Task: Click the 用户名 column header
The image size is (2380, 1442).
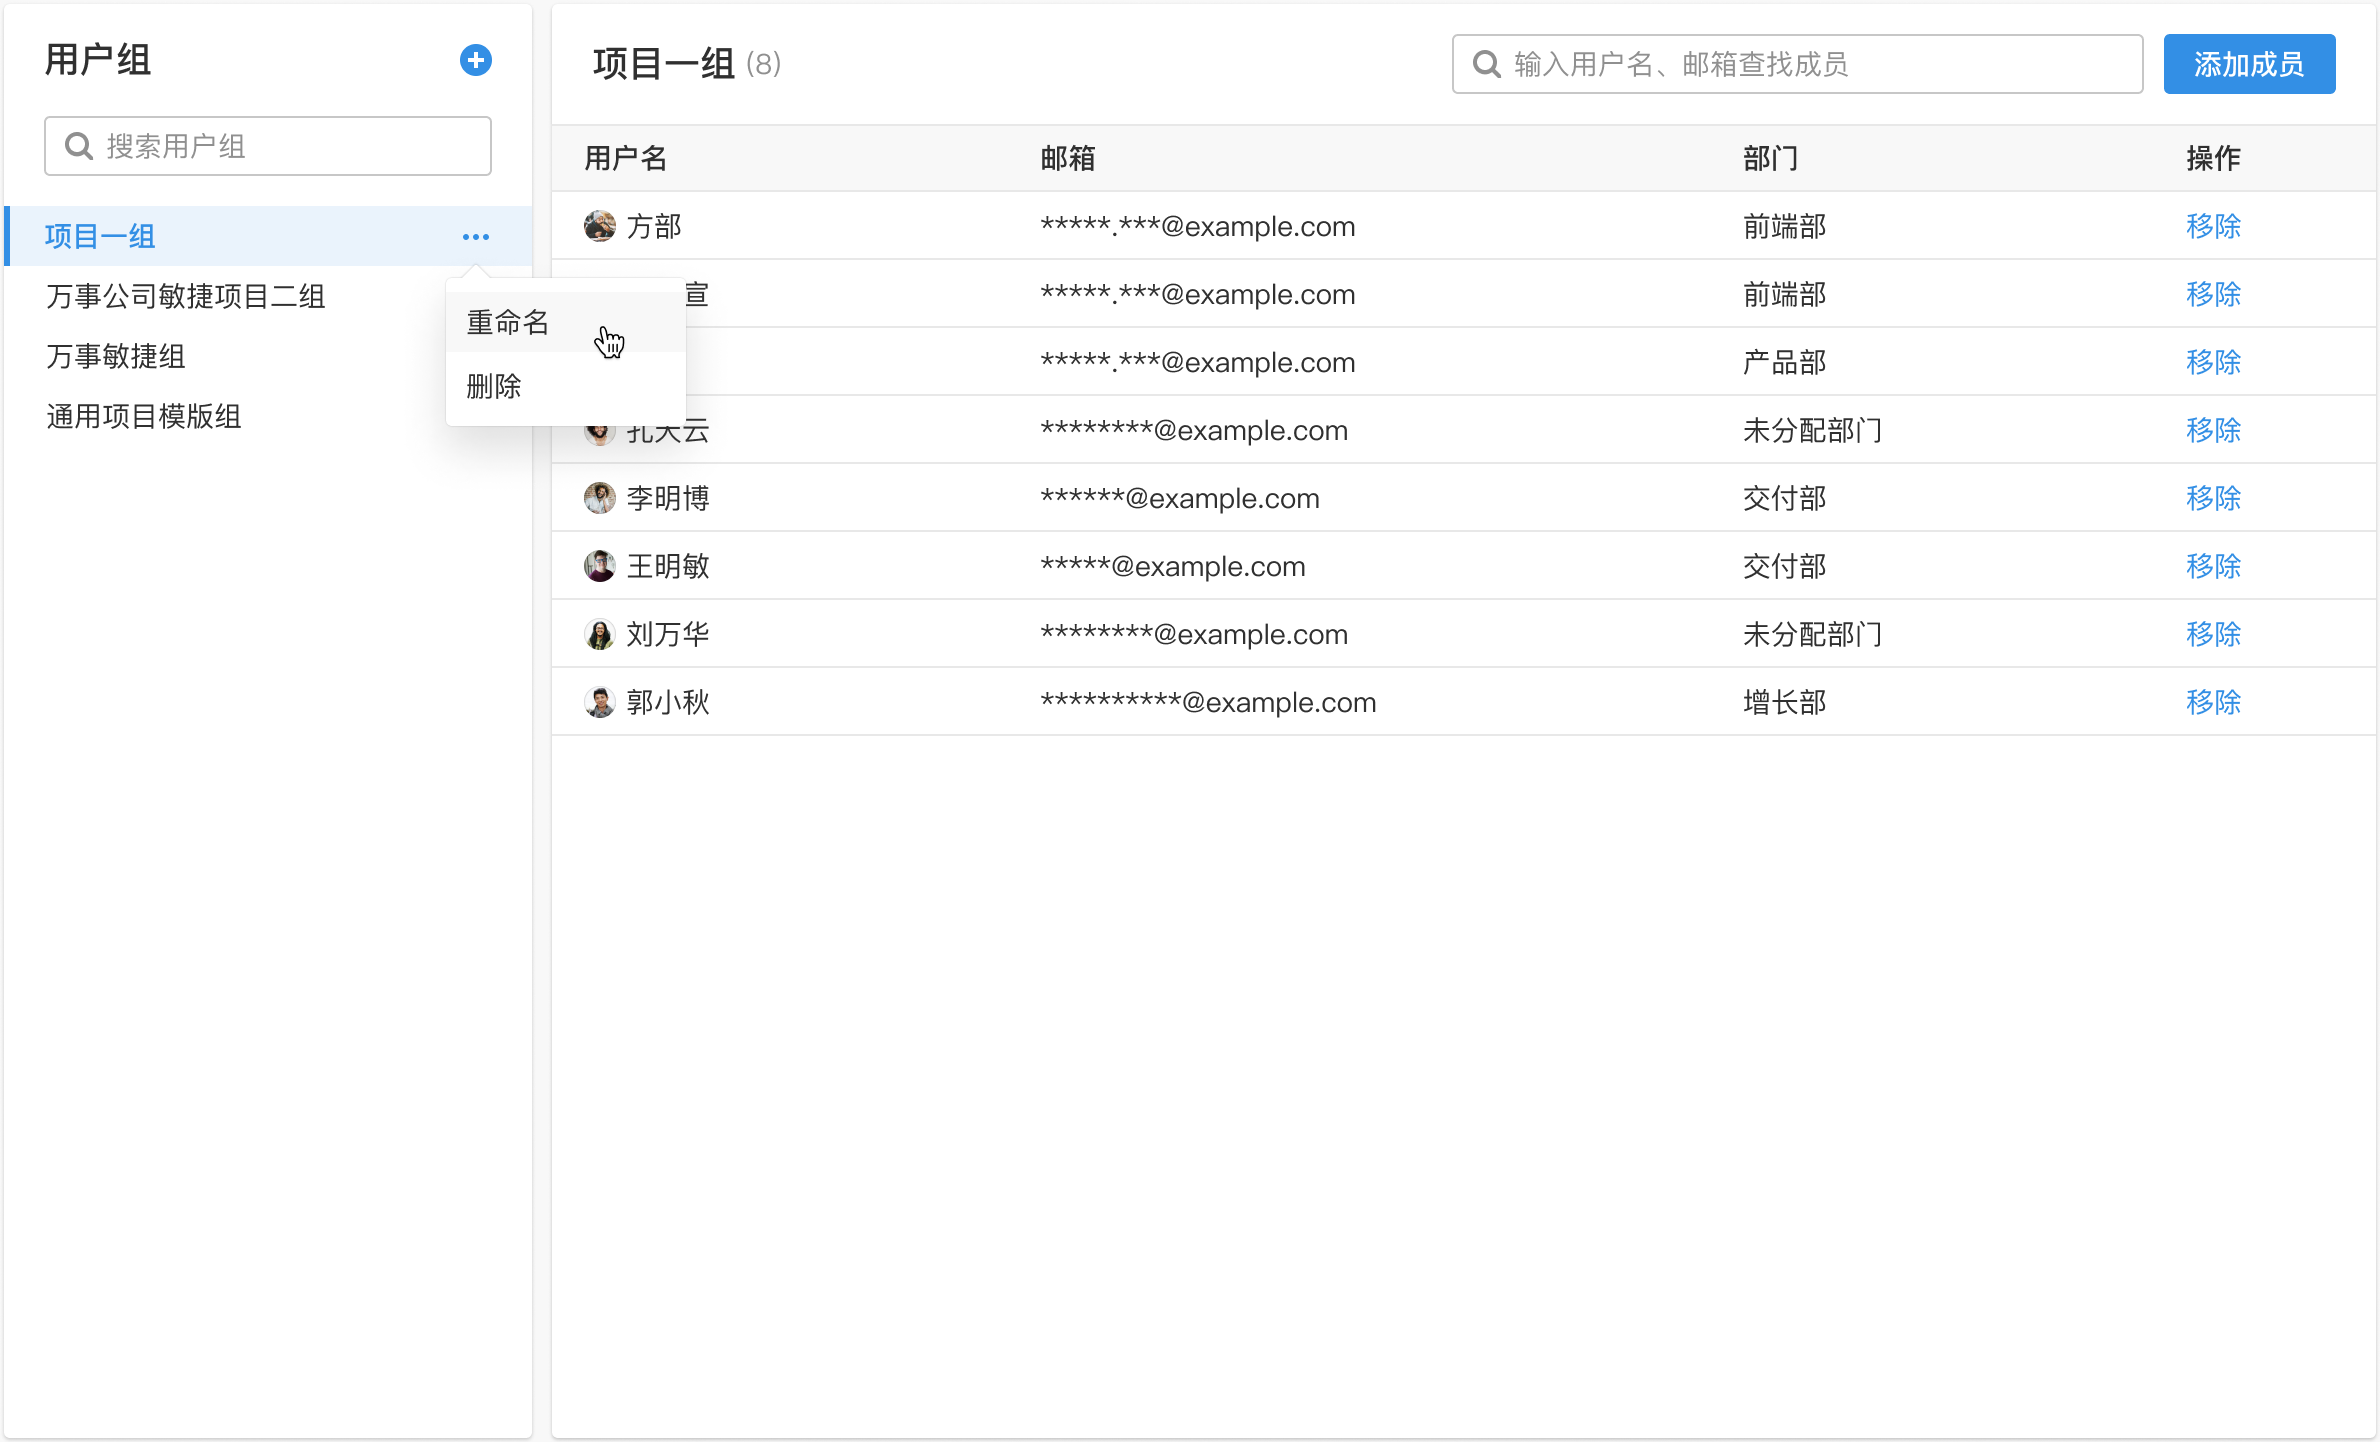Action: coord(626,158)
